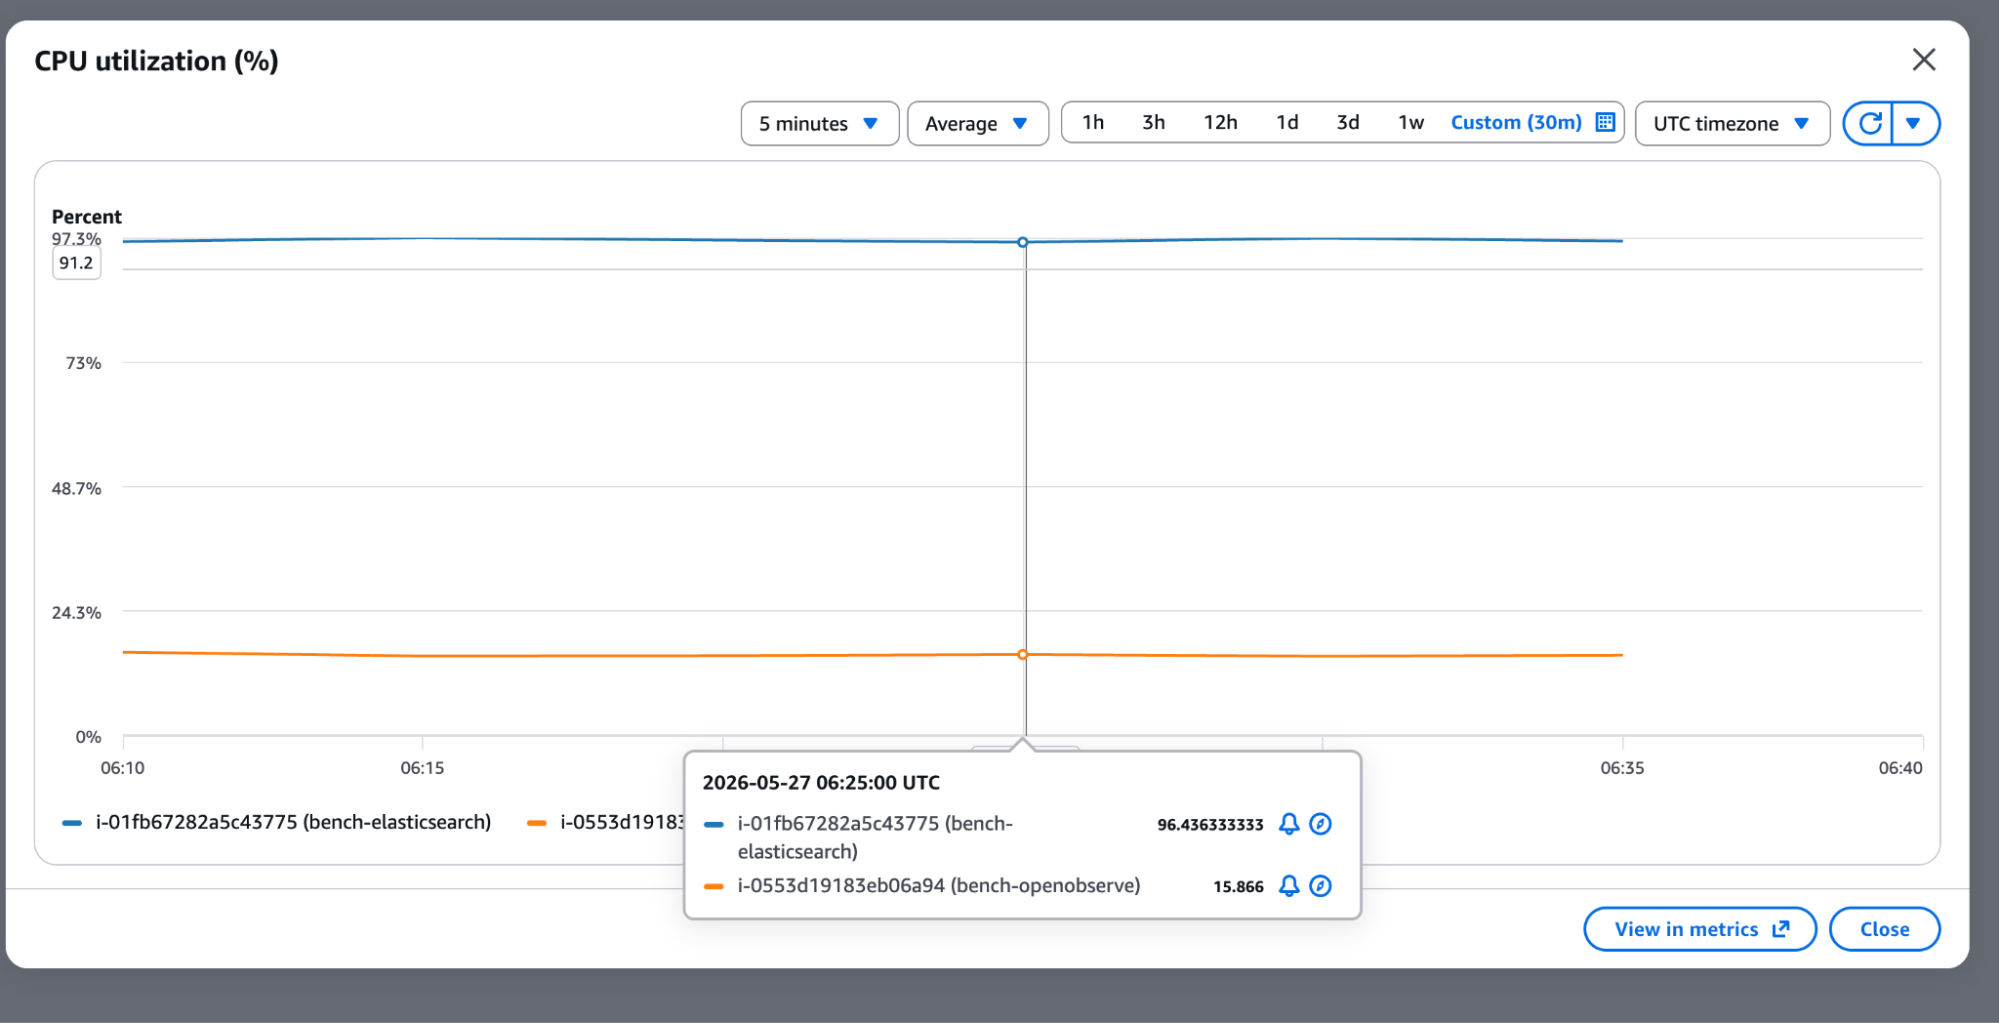Open the Average statistic dropdown

pos(977,123)
